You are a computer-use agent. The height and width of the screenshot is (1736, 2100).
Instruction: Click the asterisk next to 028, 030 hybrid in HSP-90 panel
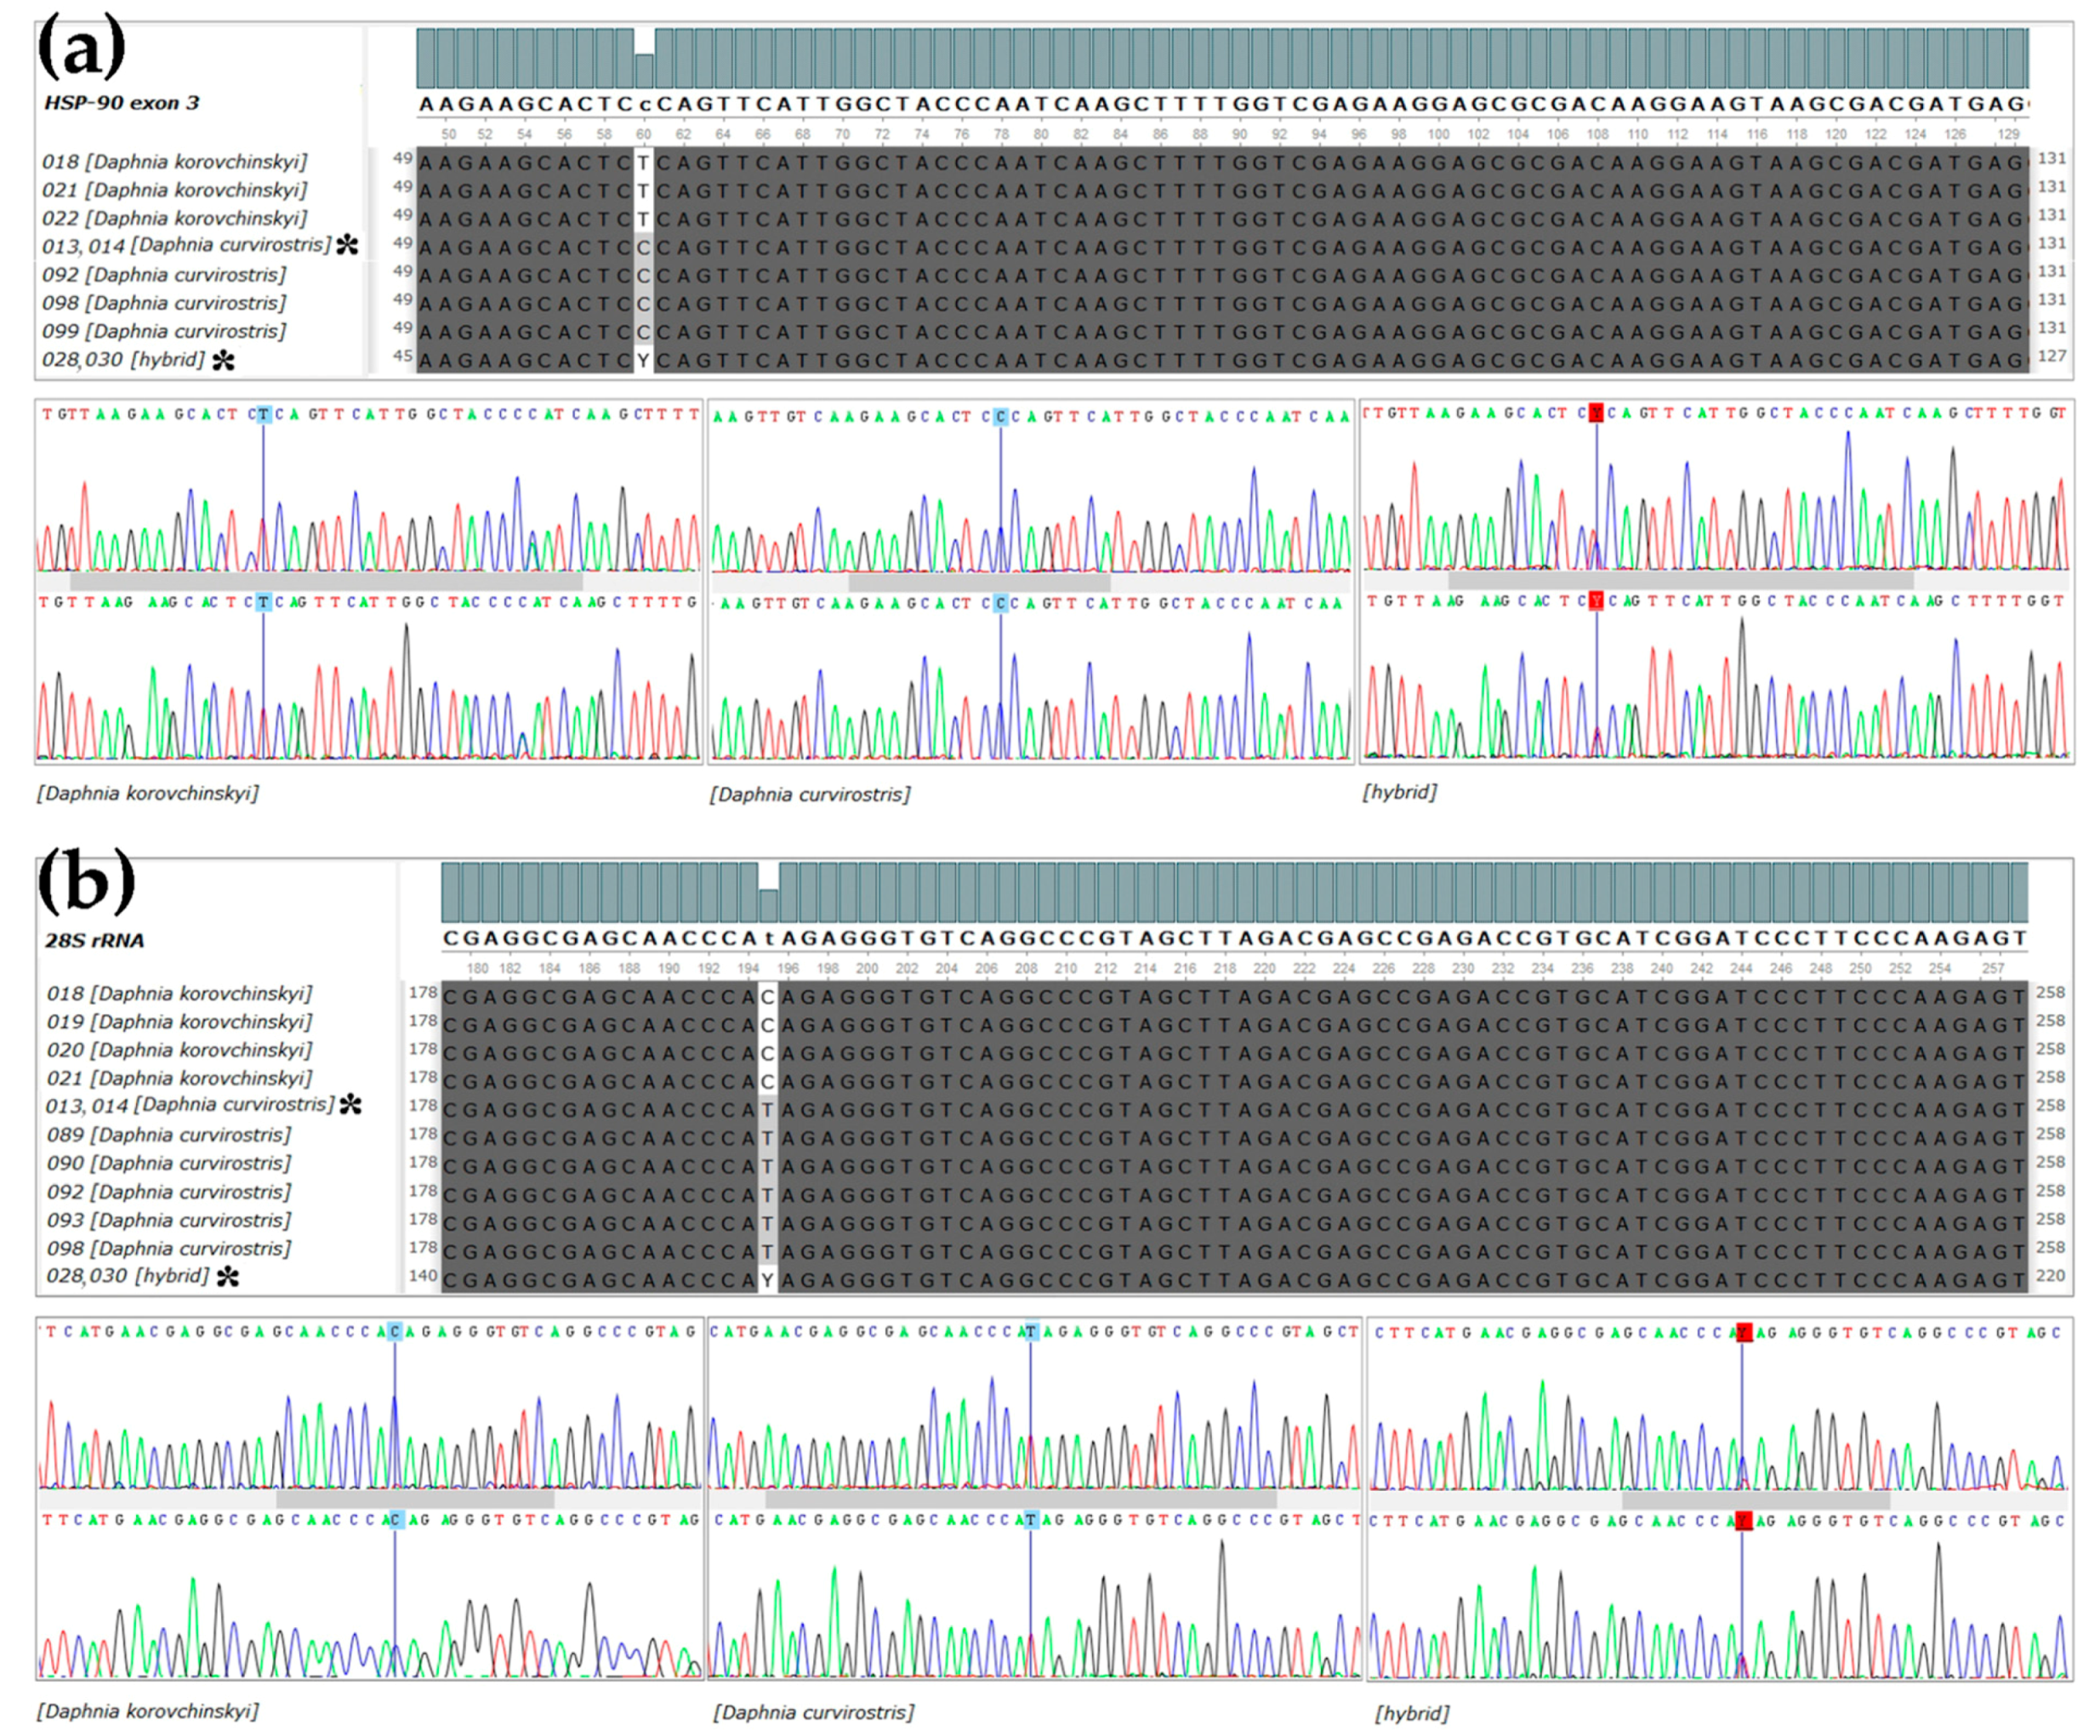224,360
